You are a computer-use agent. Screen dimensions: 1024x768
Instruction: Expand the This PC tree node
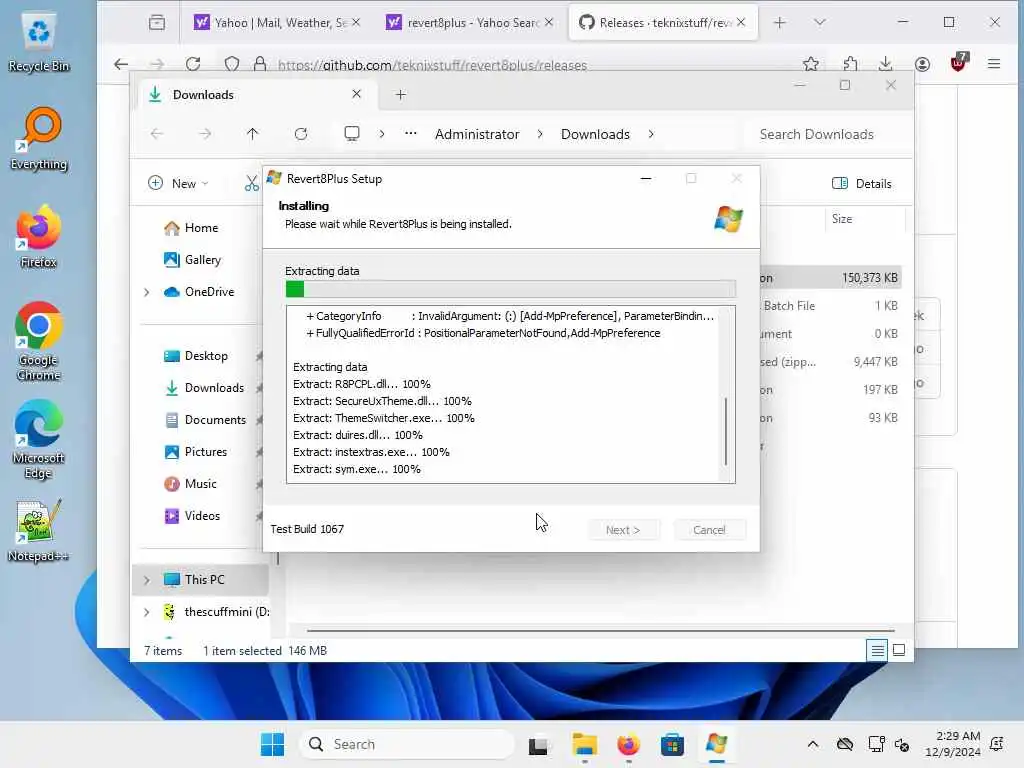click(x=147, y=580)
